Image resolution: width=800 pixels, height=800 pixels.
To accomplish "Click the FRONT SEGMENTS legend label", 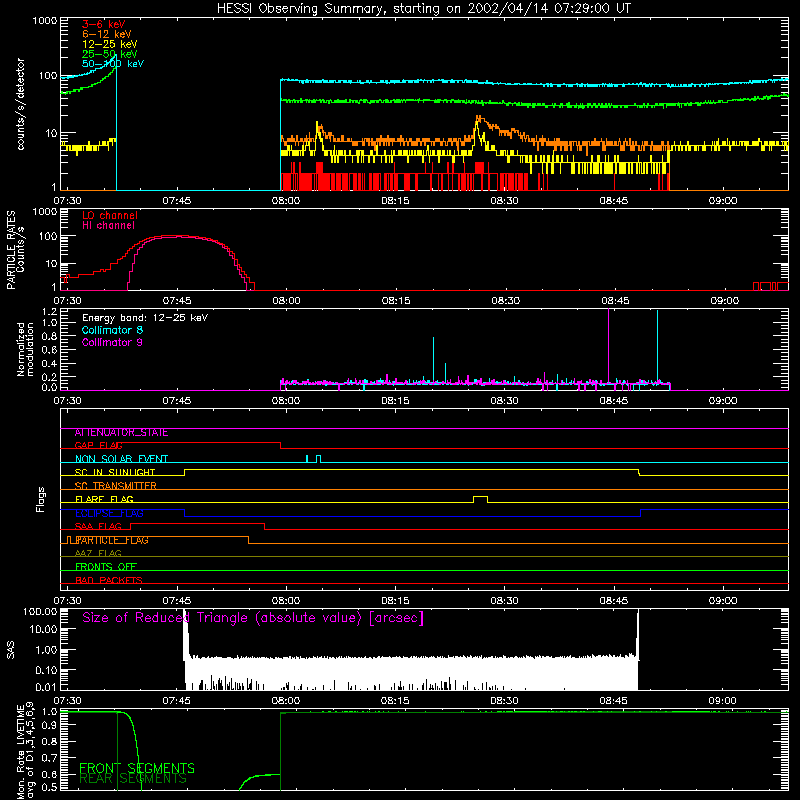I will click(x=137, y=768).
